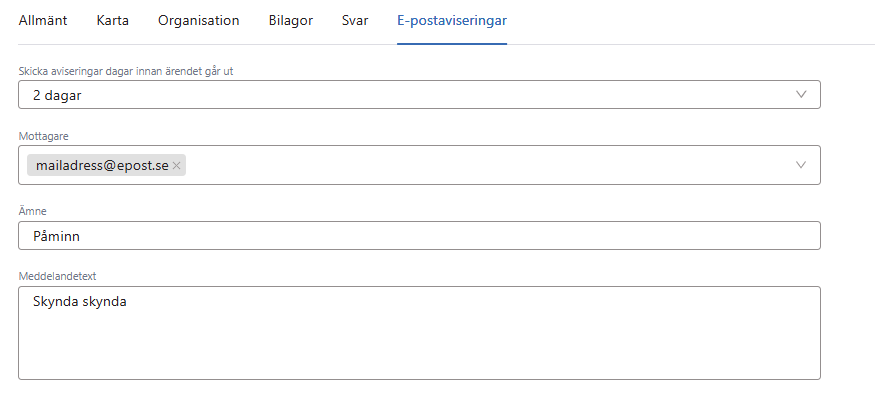Open the Mottagare dropdown chevron
The width and height of the screenshot is (875, 407).
pos(801,165)
